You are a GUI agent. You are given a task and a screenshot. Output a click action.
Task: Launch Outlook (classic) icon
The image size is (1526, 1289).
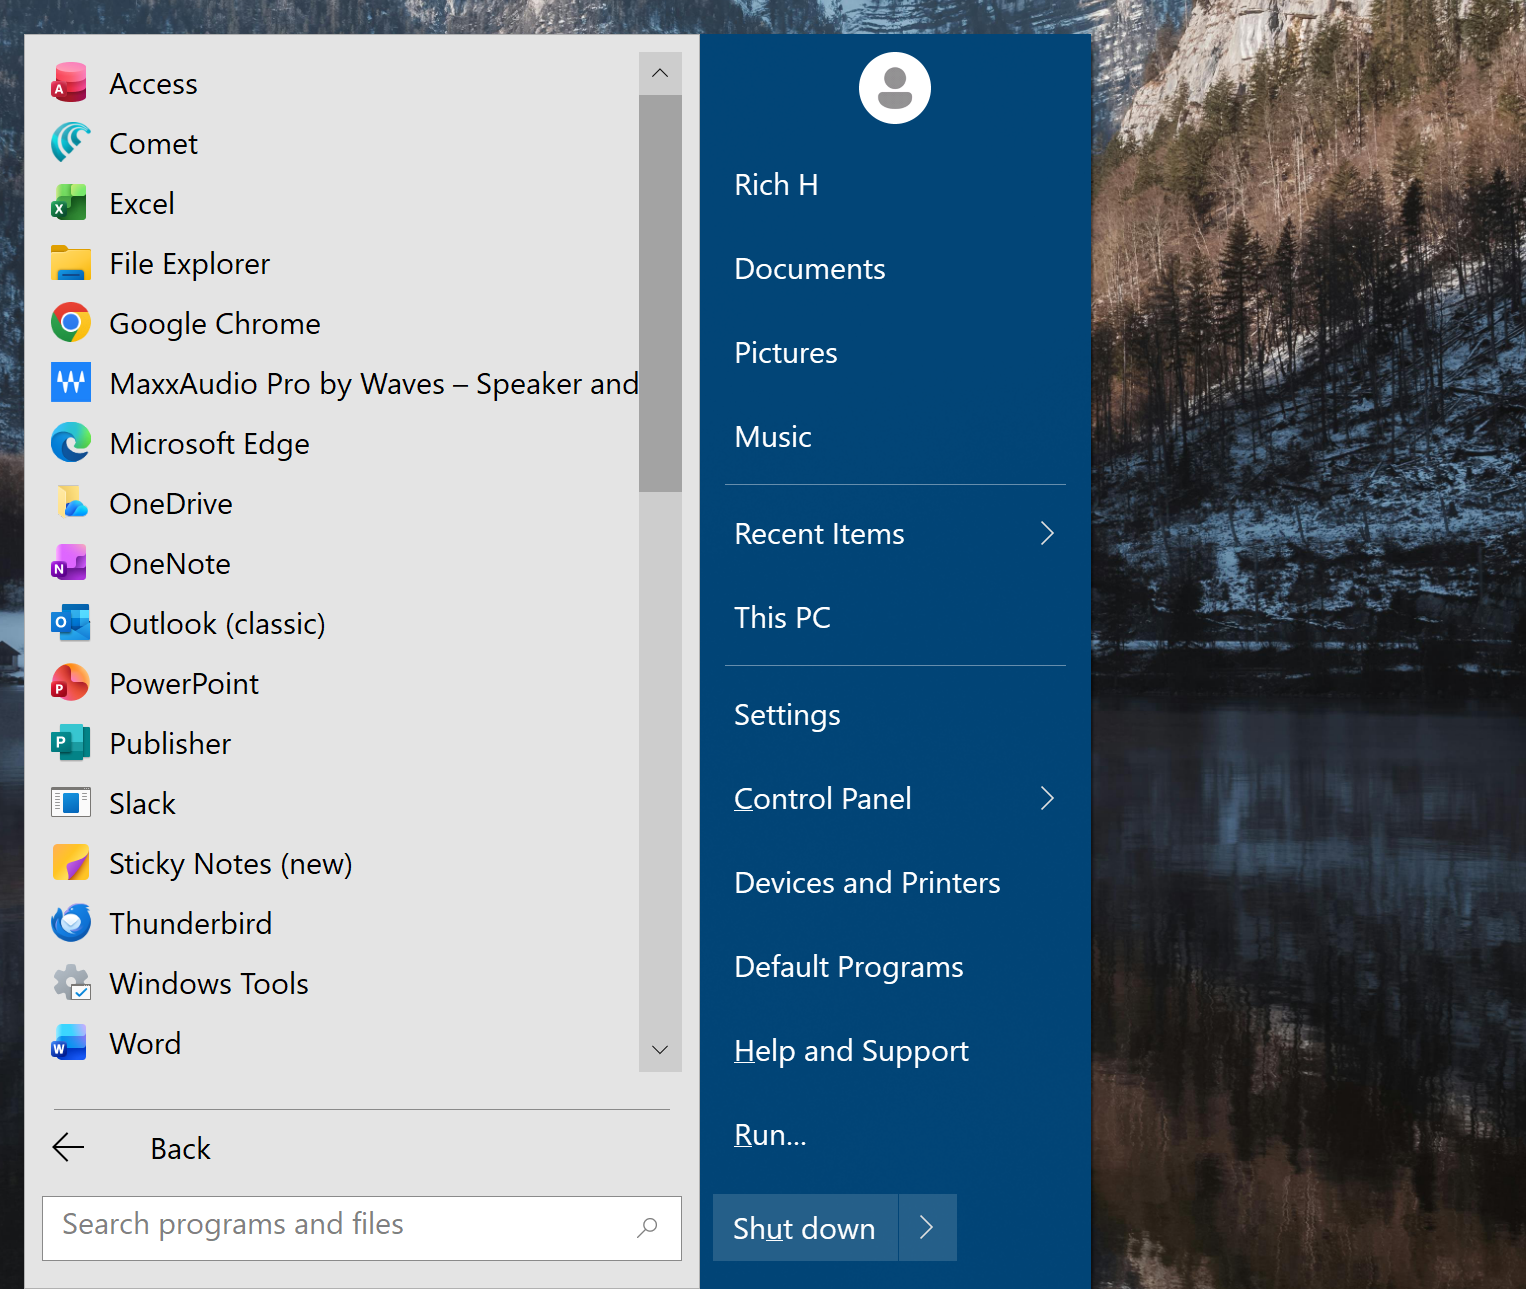70,623
